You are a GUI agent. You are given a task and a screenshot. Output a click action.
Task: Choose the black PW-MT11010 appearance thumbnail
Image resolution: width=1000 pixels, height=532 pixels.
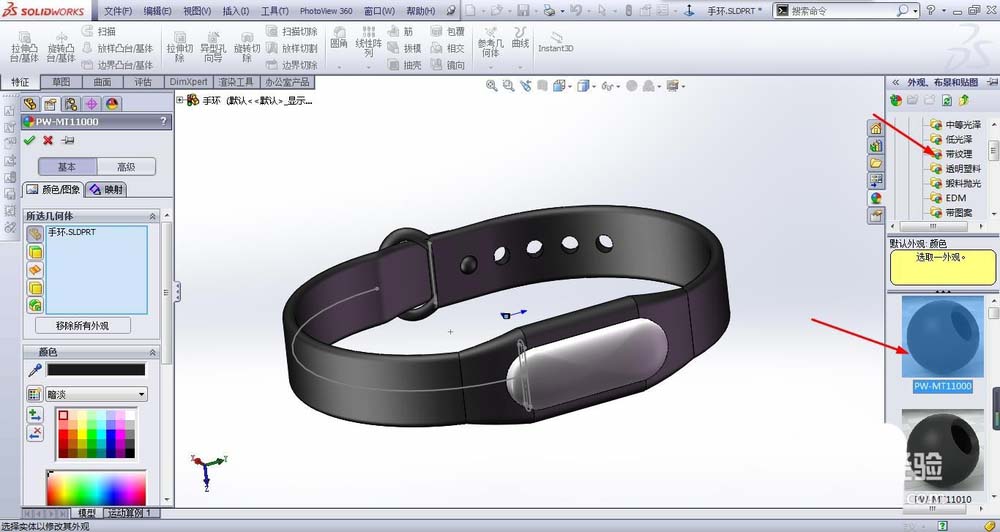click(942, 450)
